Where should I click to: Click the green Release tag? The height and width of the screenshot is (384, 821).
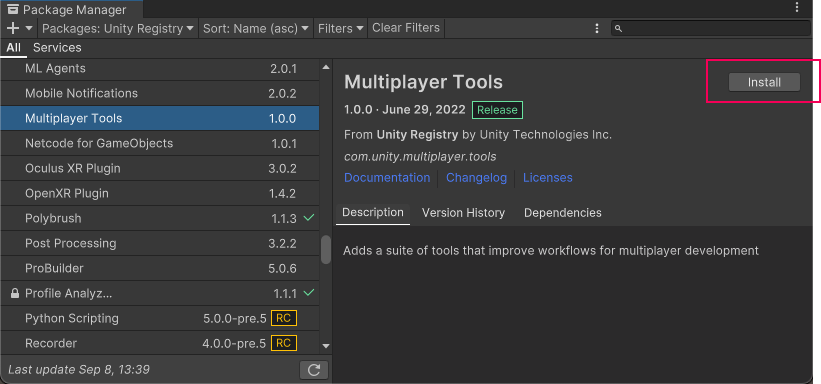[x=497, y=110]
